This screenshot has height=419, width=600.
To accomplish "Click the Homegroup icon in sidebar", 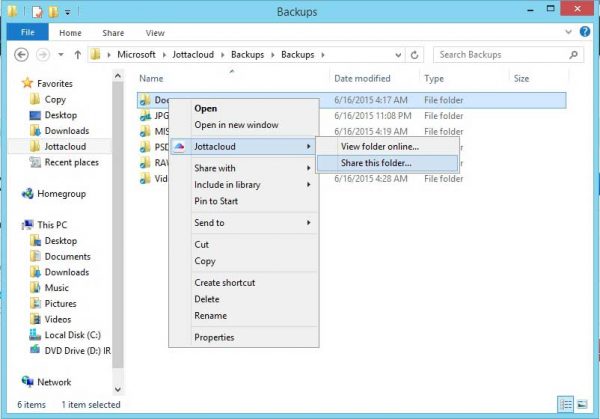I will (28, 194).
